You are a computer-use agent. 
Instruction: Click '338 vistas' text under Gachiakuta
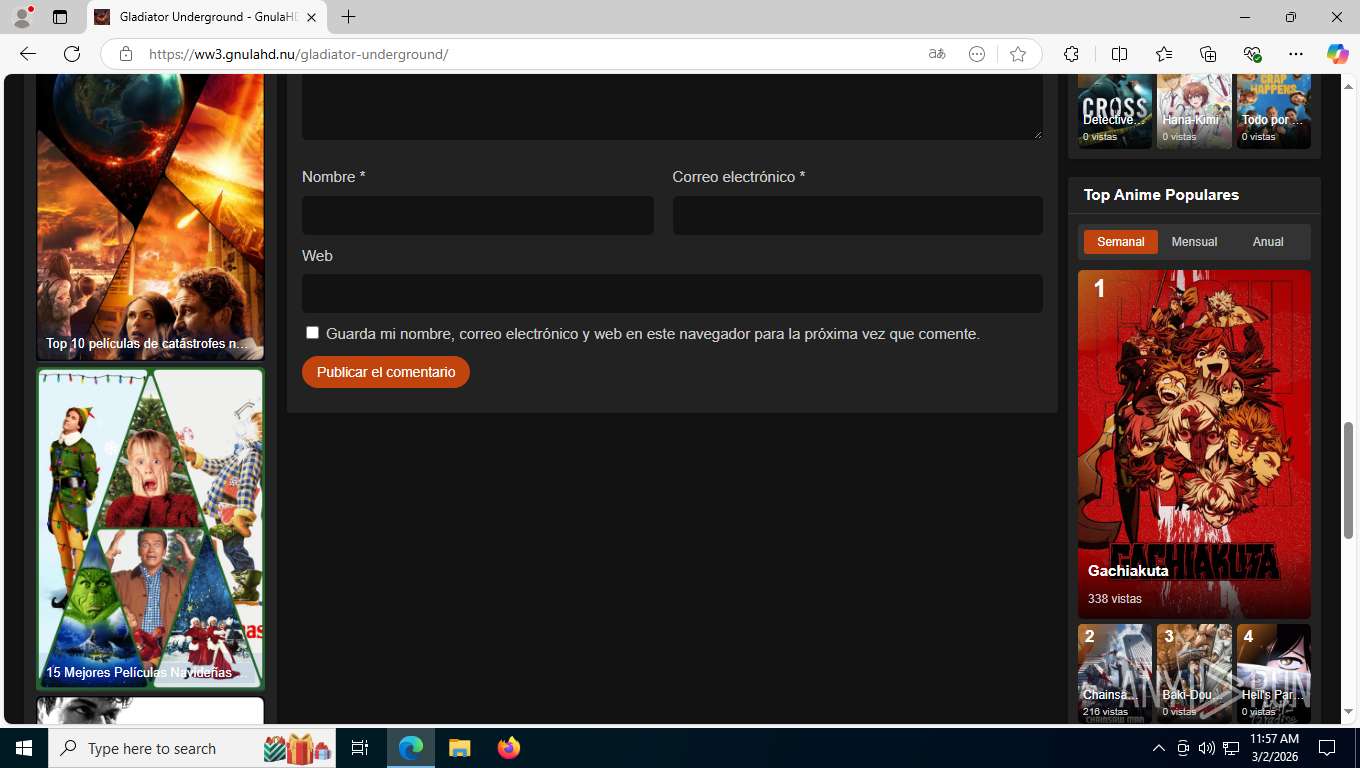[x=1115, y=599]
